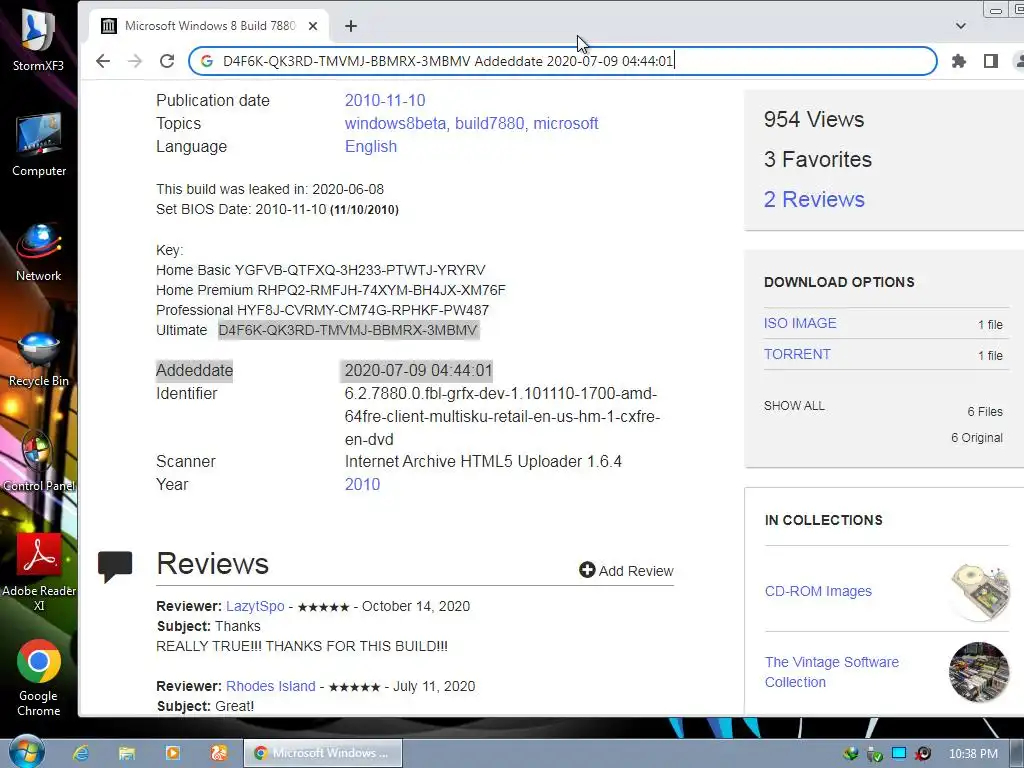This screenshot has height=768, width=1024.
Task: Open Windows Media Player taskbar icon
Action: click(x=173, y=753)
